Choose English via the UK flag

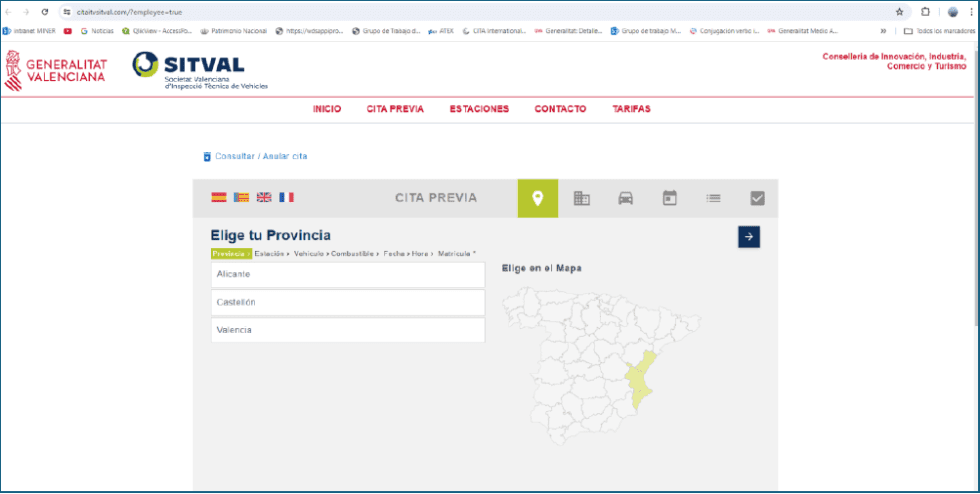264,198
